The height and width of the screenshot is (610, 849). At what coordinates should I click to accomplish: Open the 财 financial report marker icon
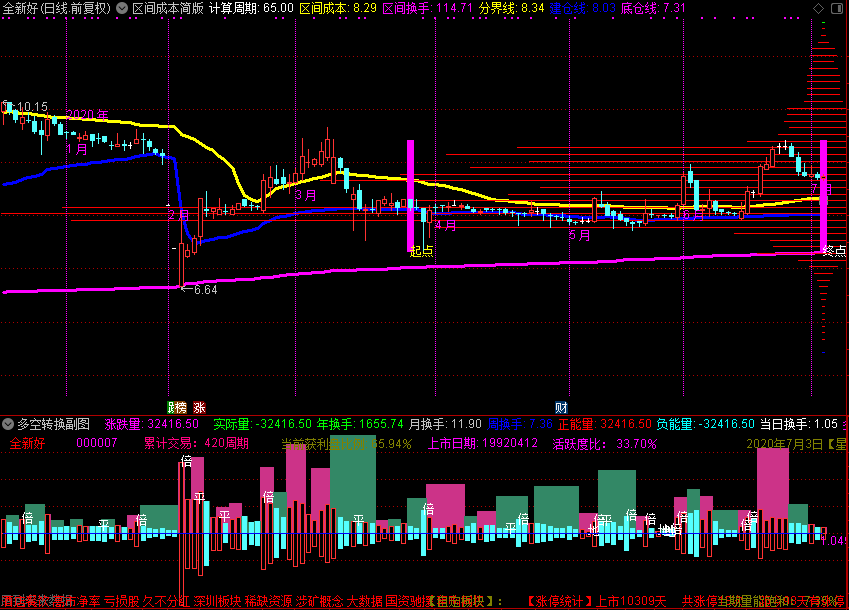click(561, 408)
